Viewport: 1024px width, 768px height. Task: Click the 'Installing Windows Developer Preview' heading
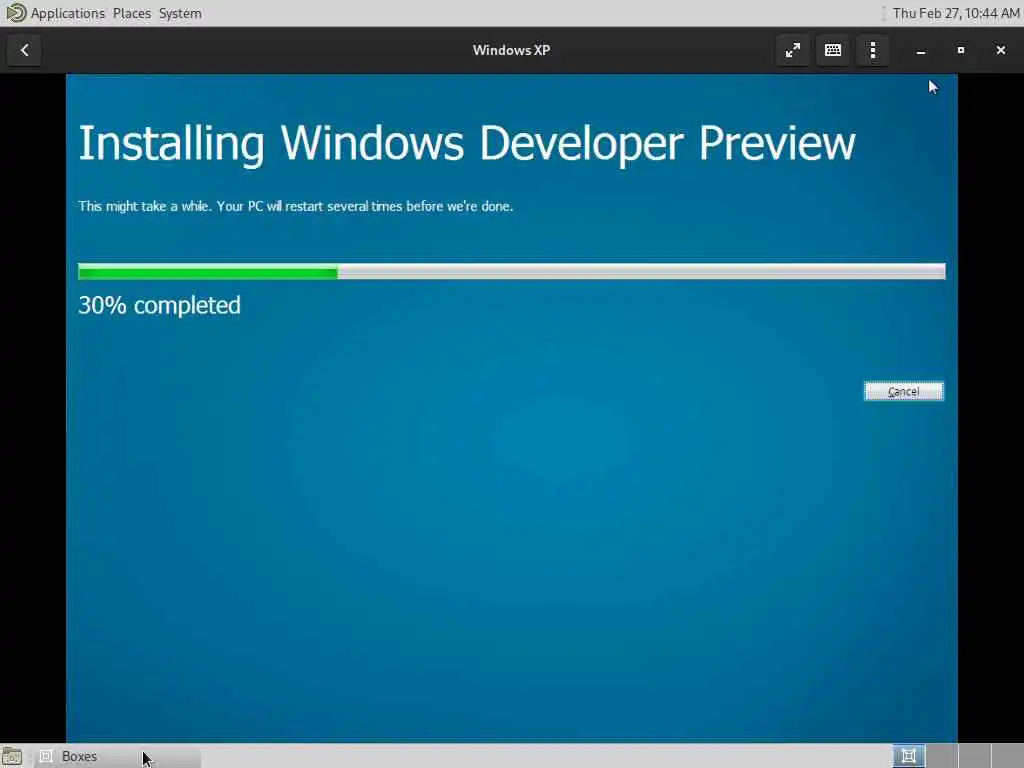467,144
